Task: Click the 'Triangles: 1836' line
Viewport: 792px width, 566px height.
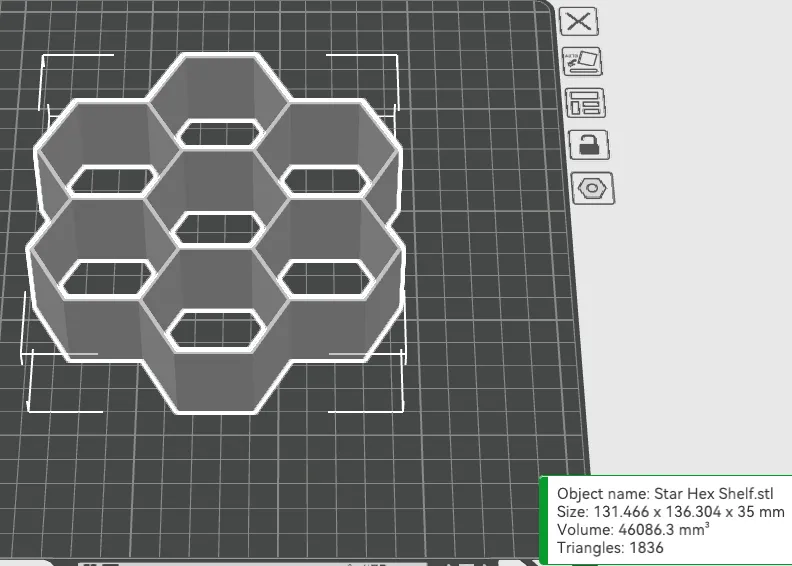Action: [x=610, y=548]
